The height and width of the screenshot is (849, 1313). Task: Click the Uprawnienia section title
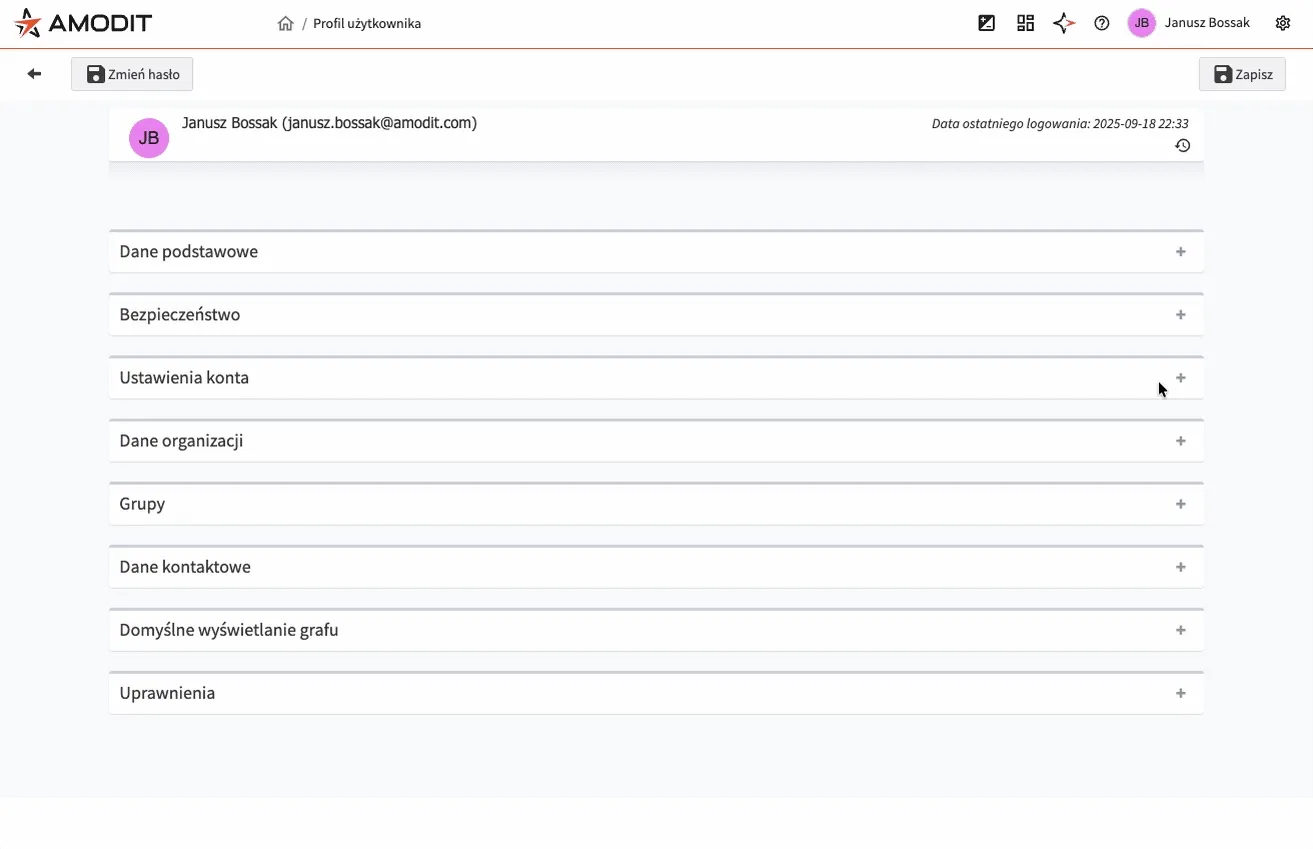tap(167, 693)
